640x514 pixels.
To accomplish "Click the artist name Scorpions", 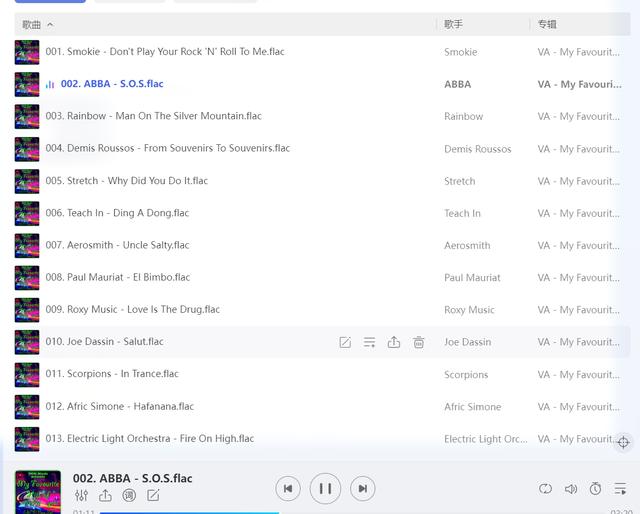I will 466,375.
